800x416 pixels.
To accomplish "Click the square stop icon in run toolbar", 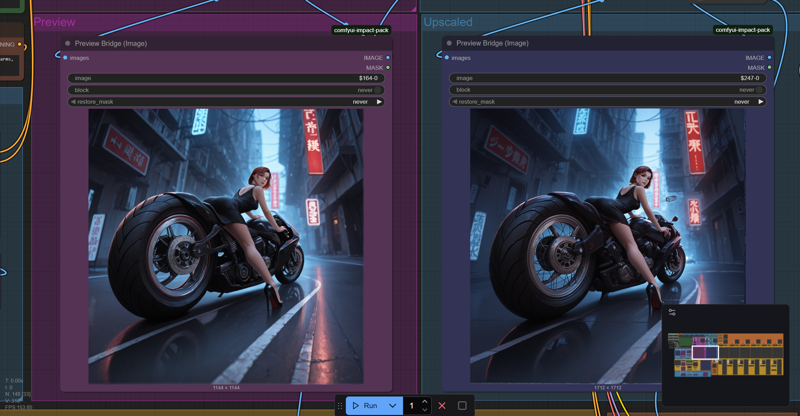I will pos(462,406).
